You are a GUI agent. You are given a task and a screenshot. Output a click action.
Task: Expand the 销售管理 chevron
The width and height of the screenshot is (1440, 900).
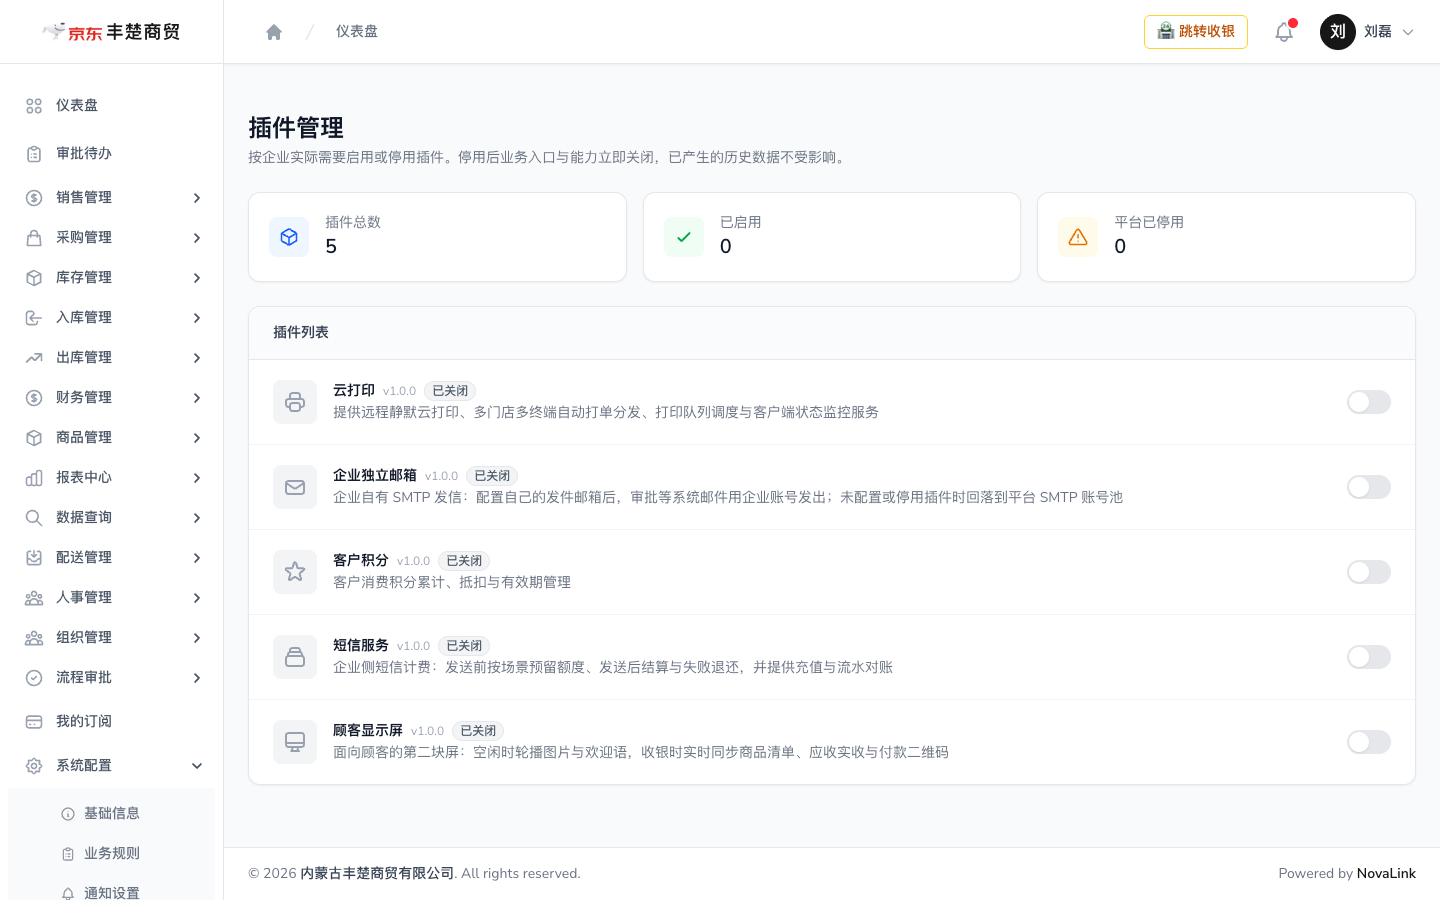pos(197,198)
